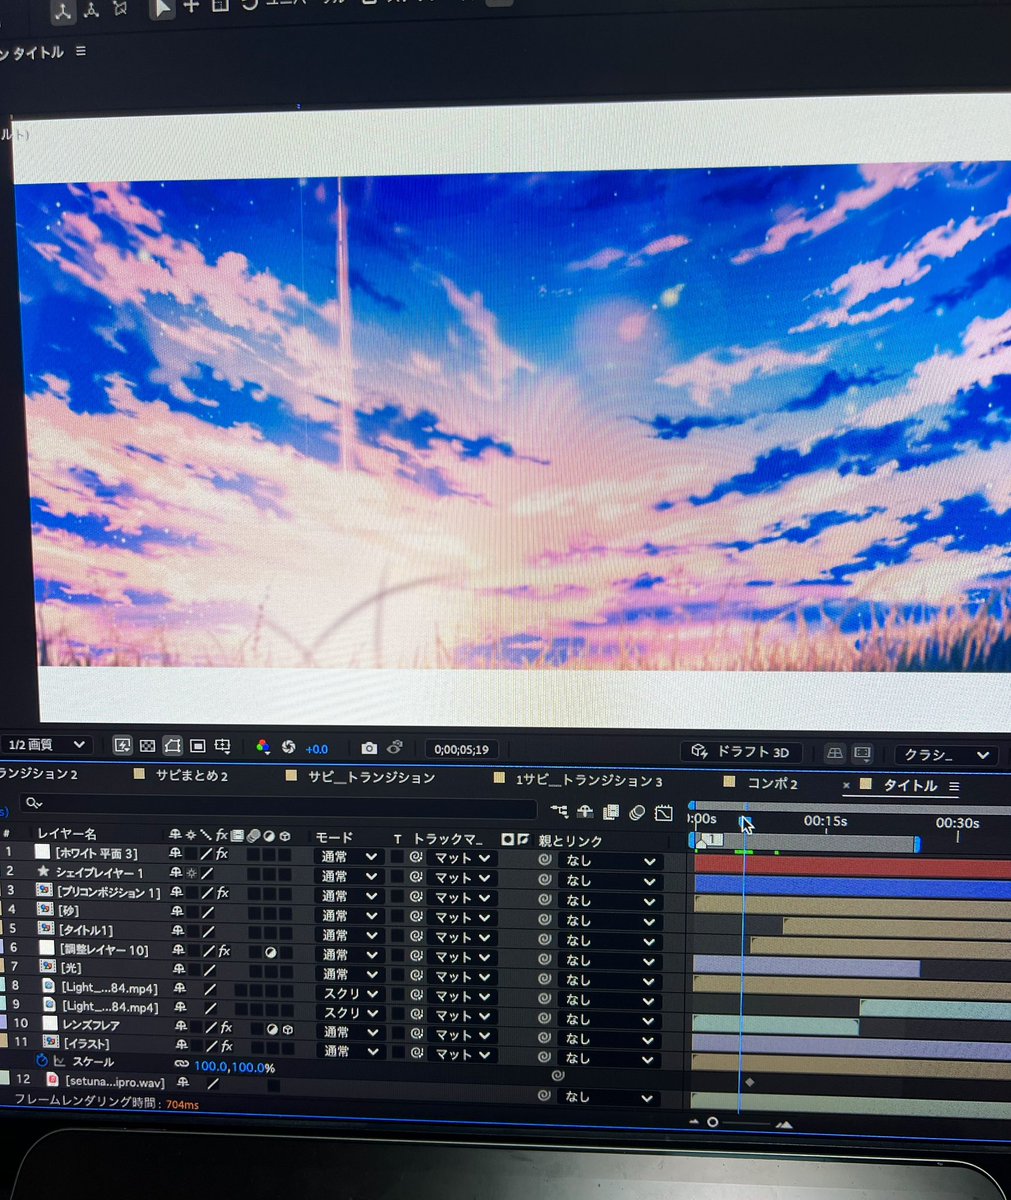The width and height of the screenshot is (1011, 1200).
Task: Toggle mask and shape path visibility
Action: 173,746
